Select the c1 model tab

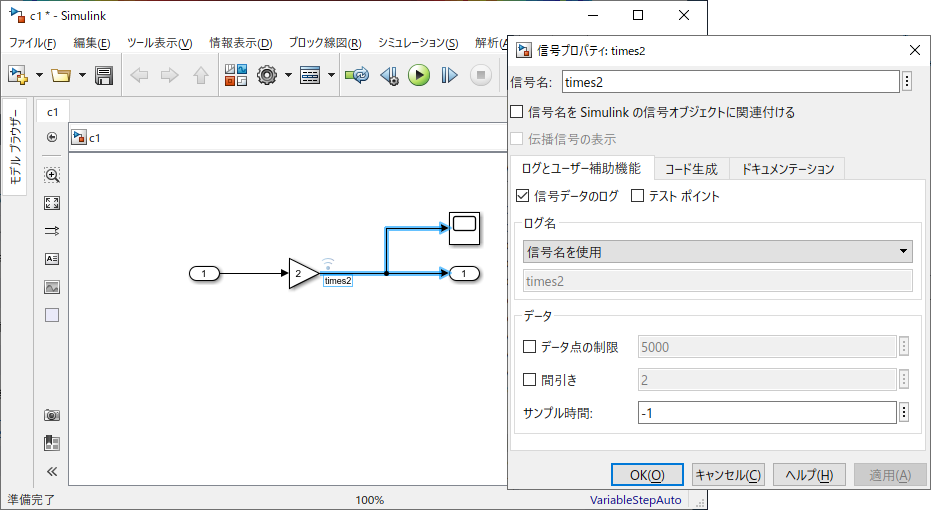53,112
